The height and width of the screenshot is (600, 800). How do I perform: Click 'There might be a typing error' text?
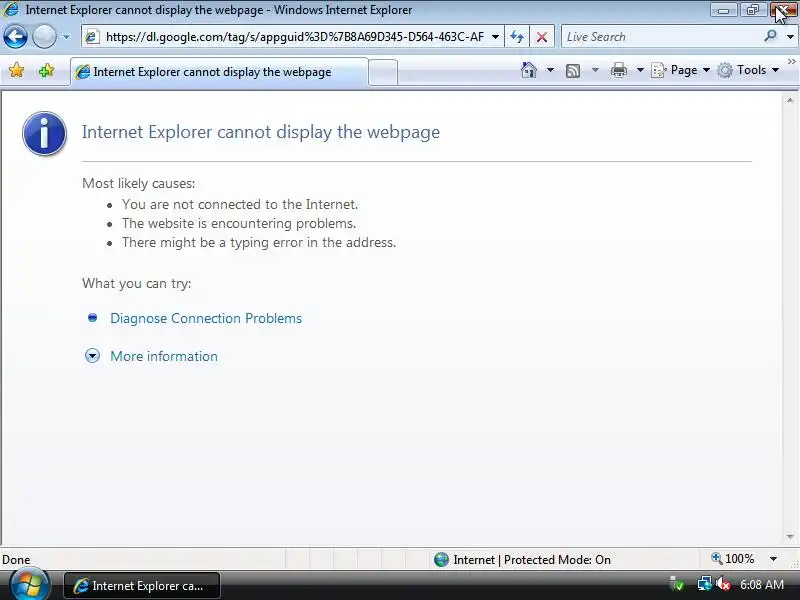[259, 242]
